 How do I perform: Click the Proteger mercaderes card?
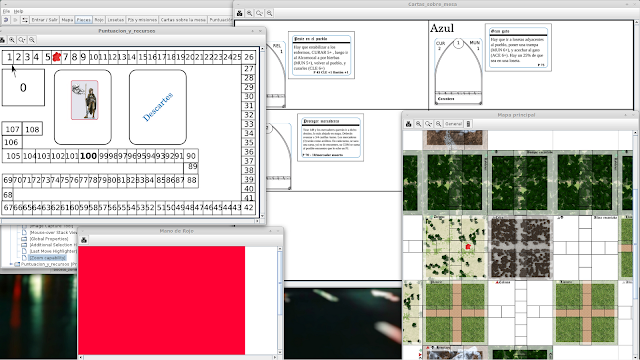click(x=331, y=138)
